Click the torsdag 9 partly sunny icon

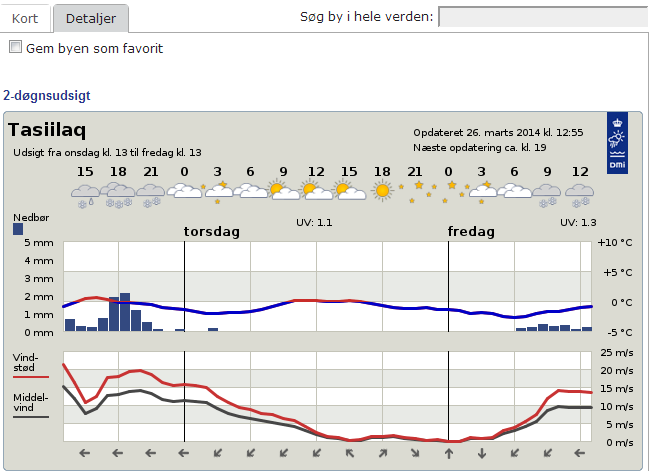point(284,190)
